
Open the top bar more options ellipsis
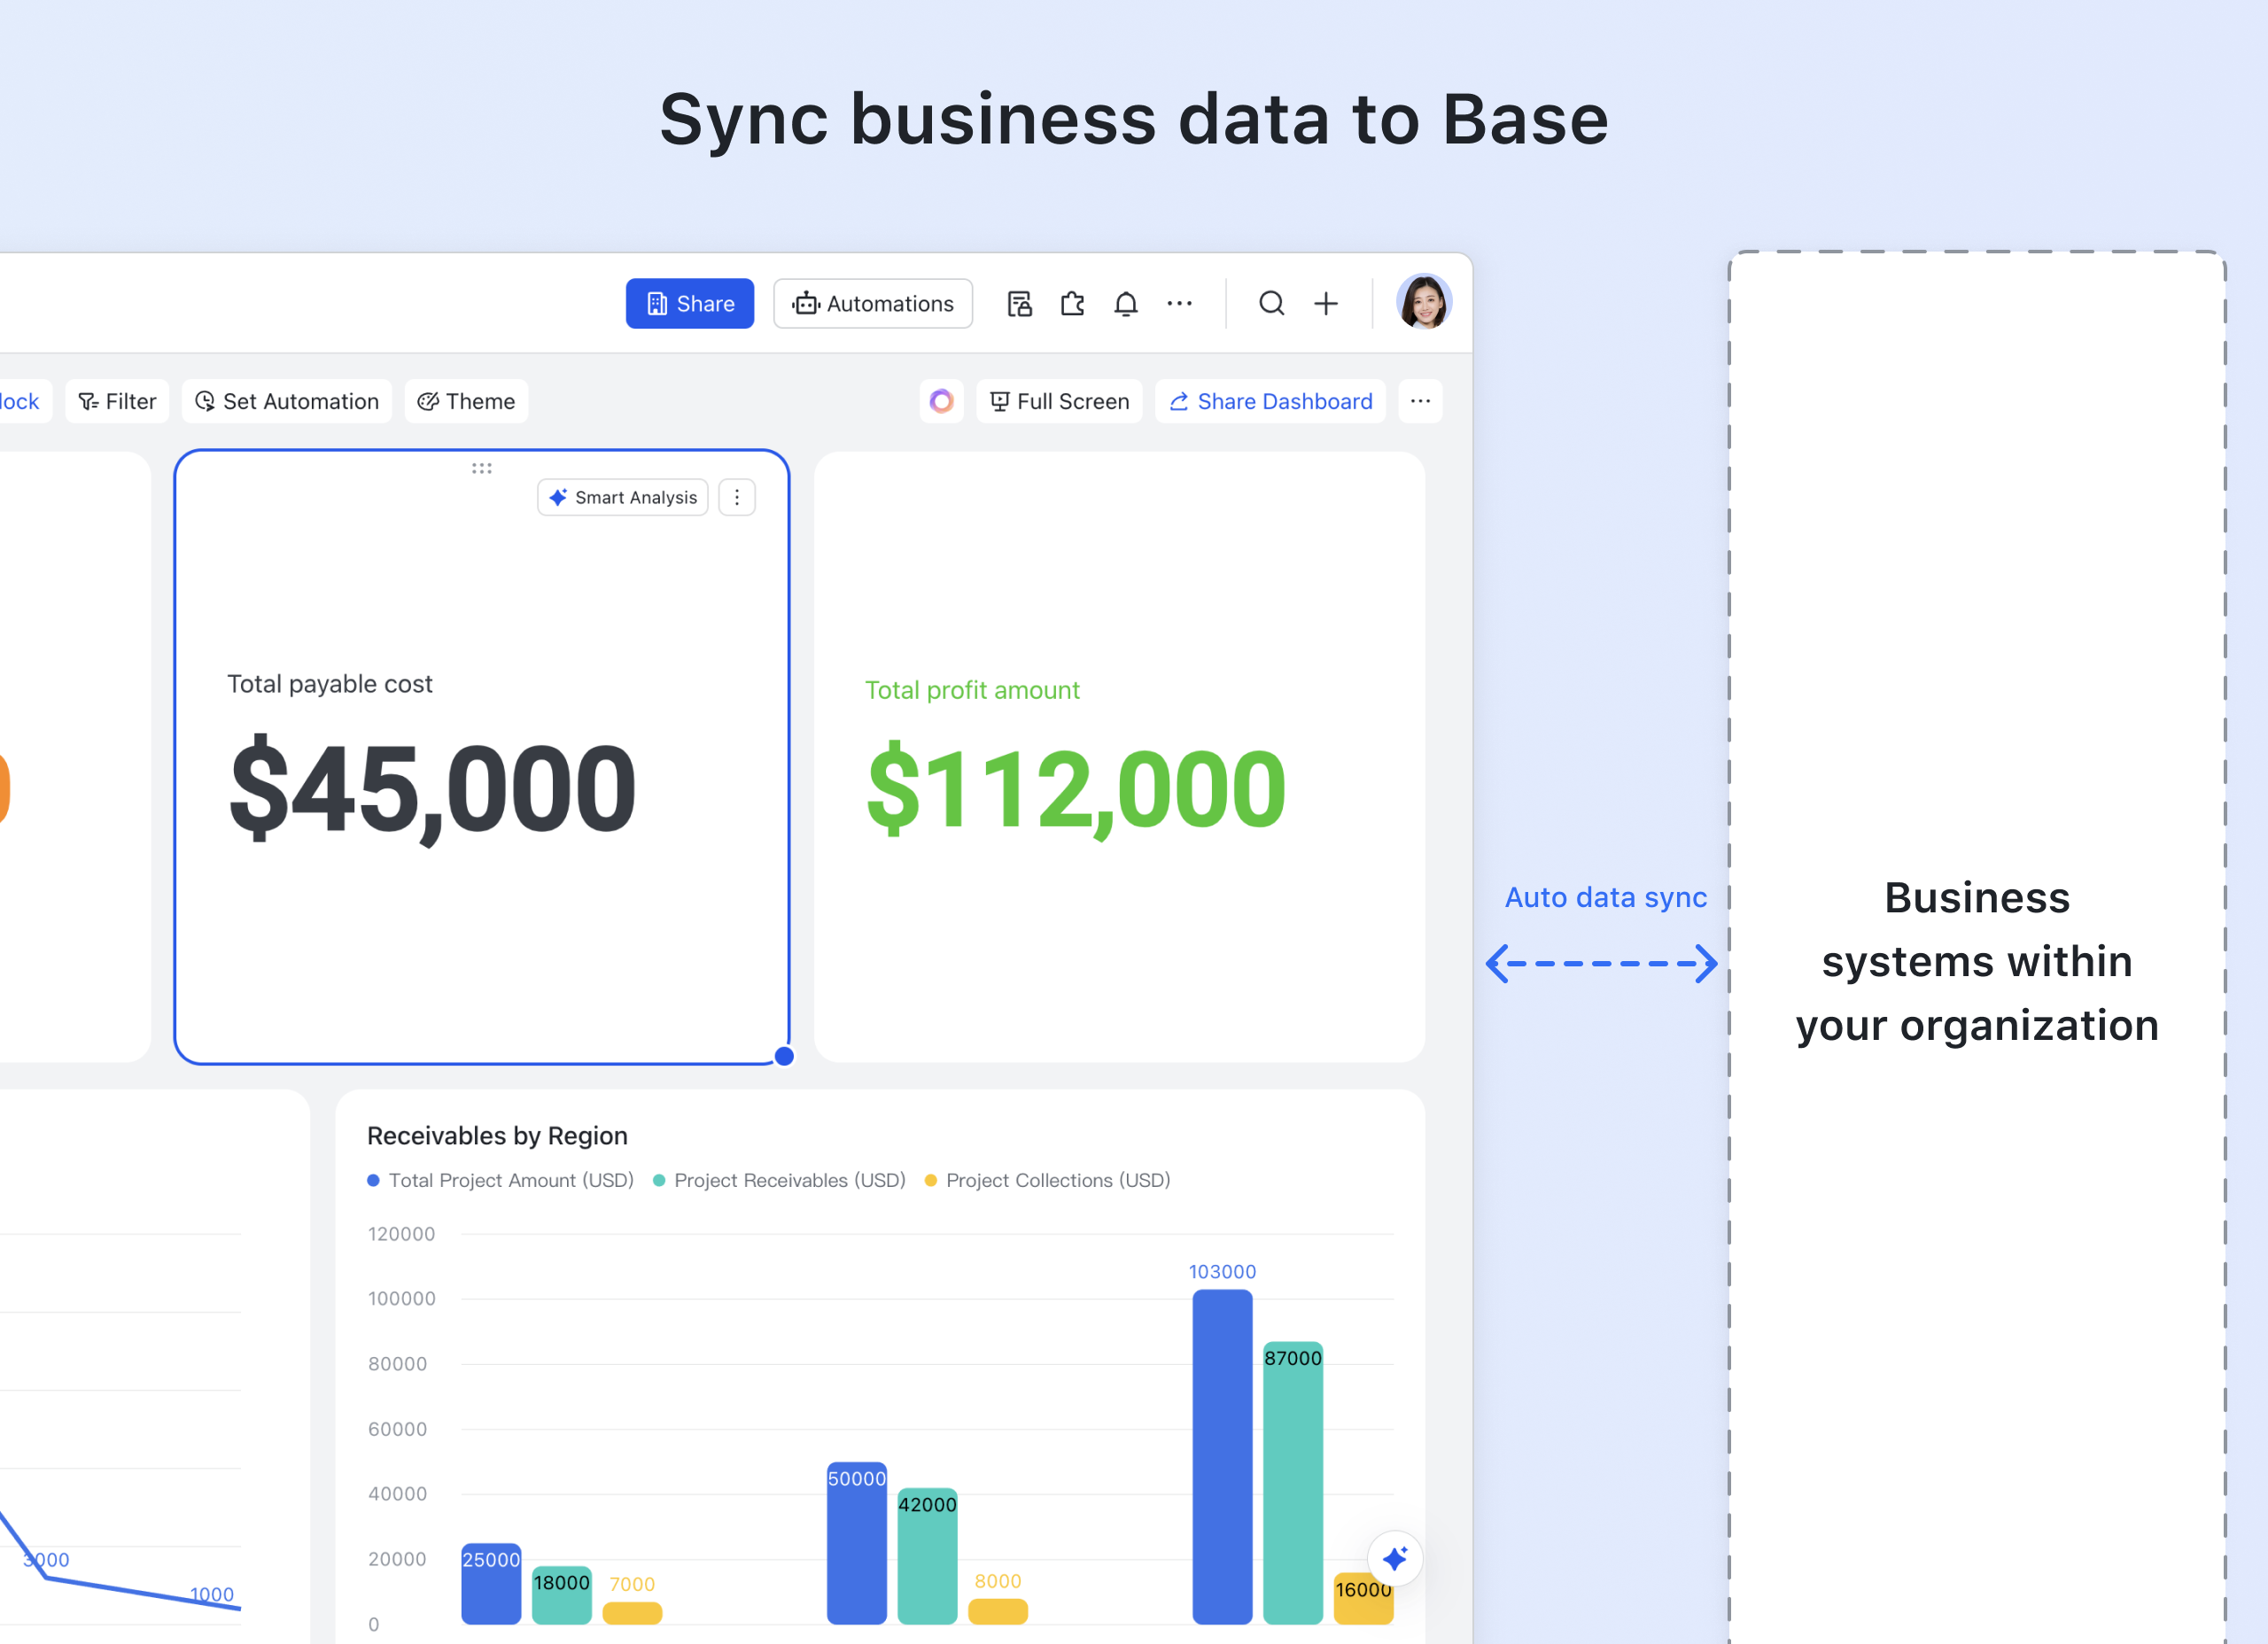1179,304
